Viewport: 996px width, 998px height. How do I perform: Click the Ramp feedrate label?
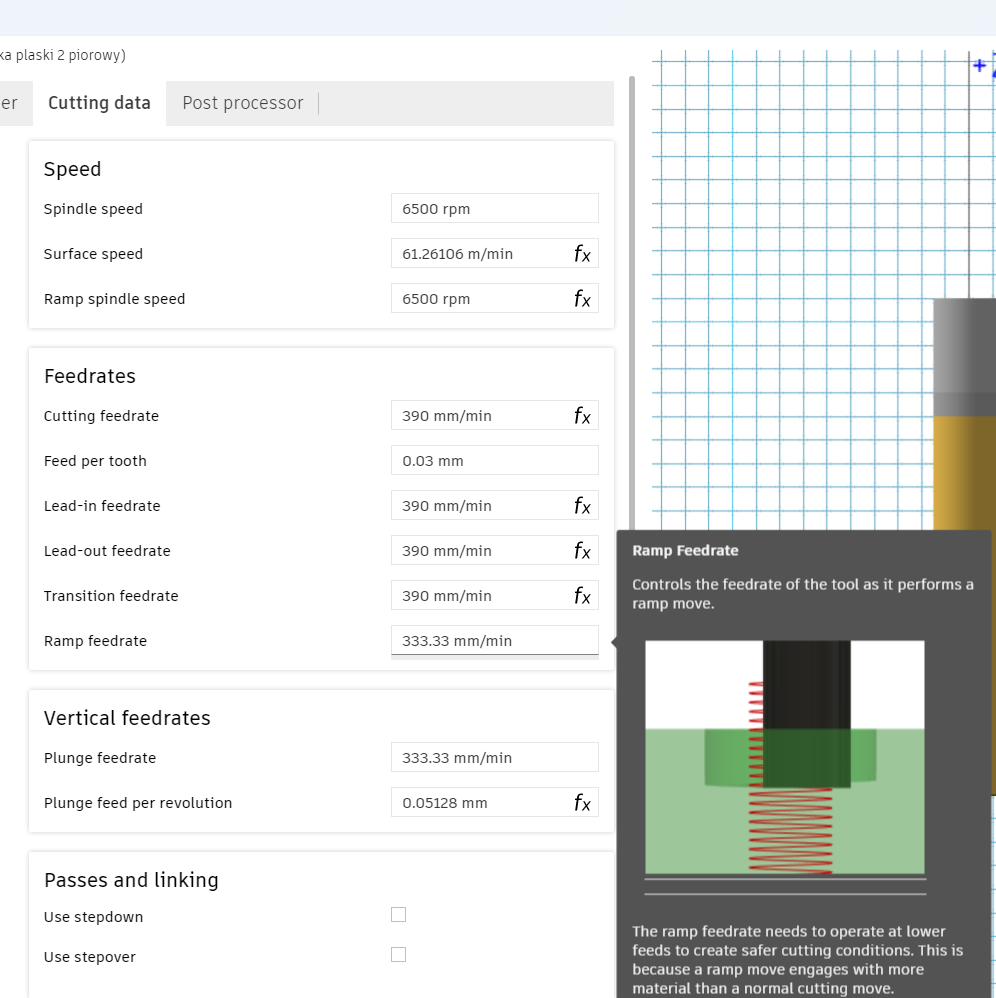click(95, 641)
